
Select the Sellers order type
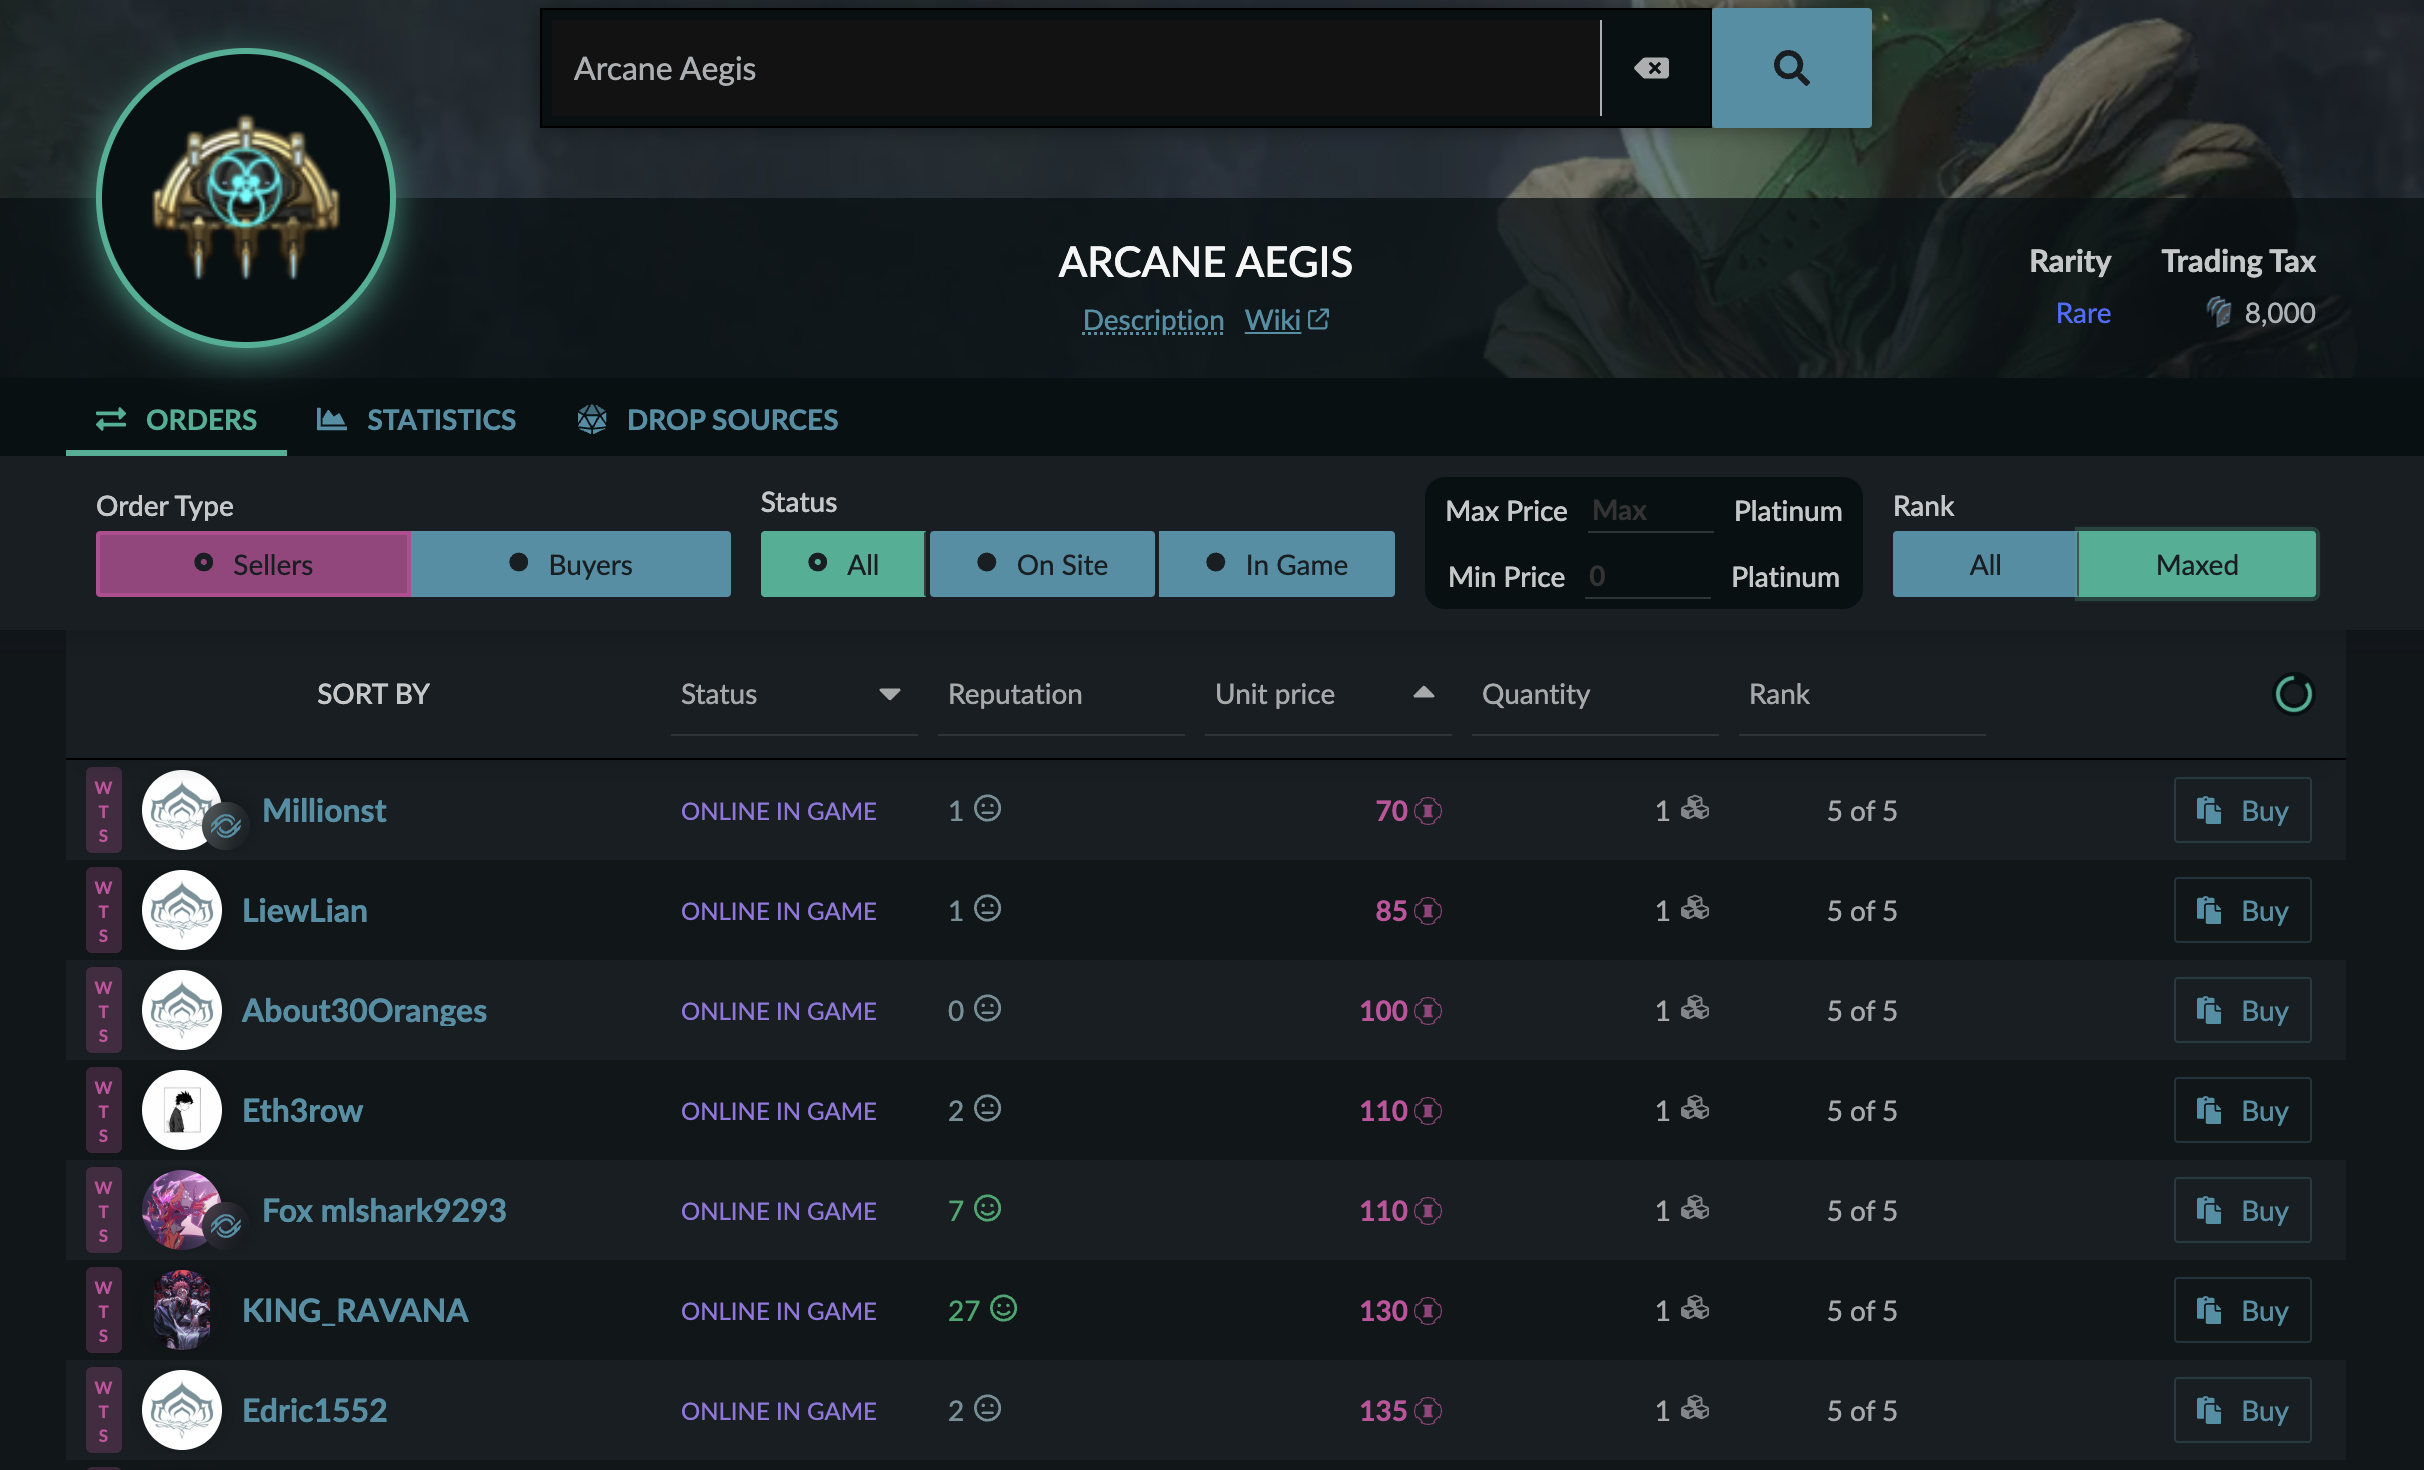click(253, 565)
